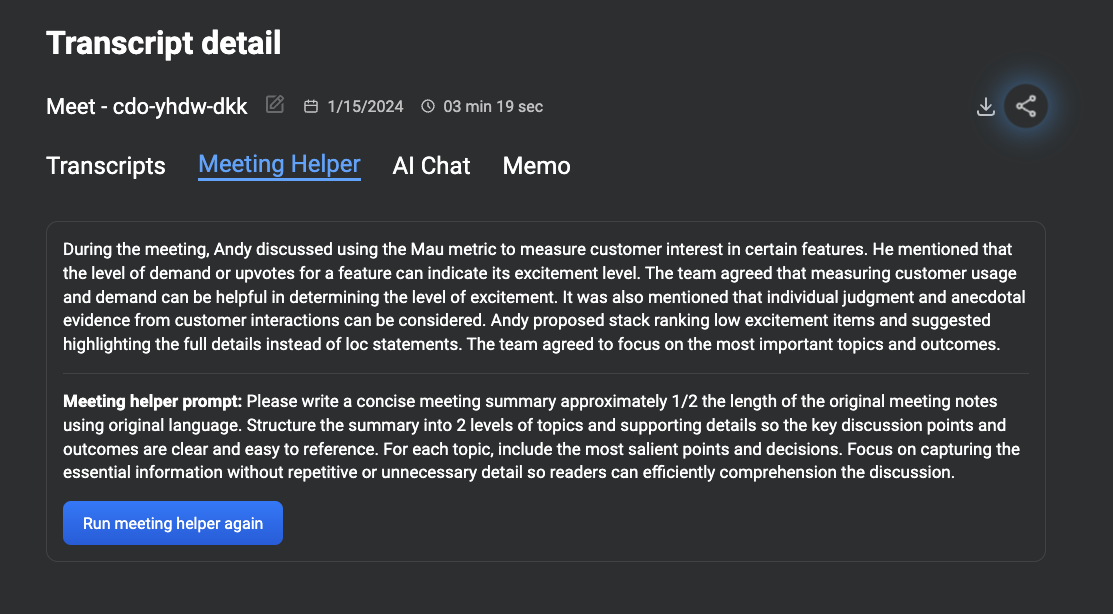Screen dimensions: 1113x614
Task: Open the share icon button
Action: coord(1026,106)
